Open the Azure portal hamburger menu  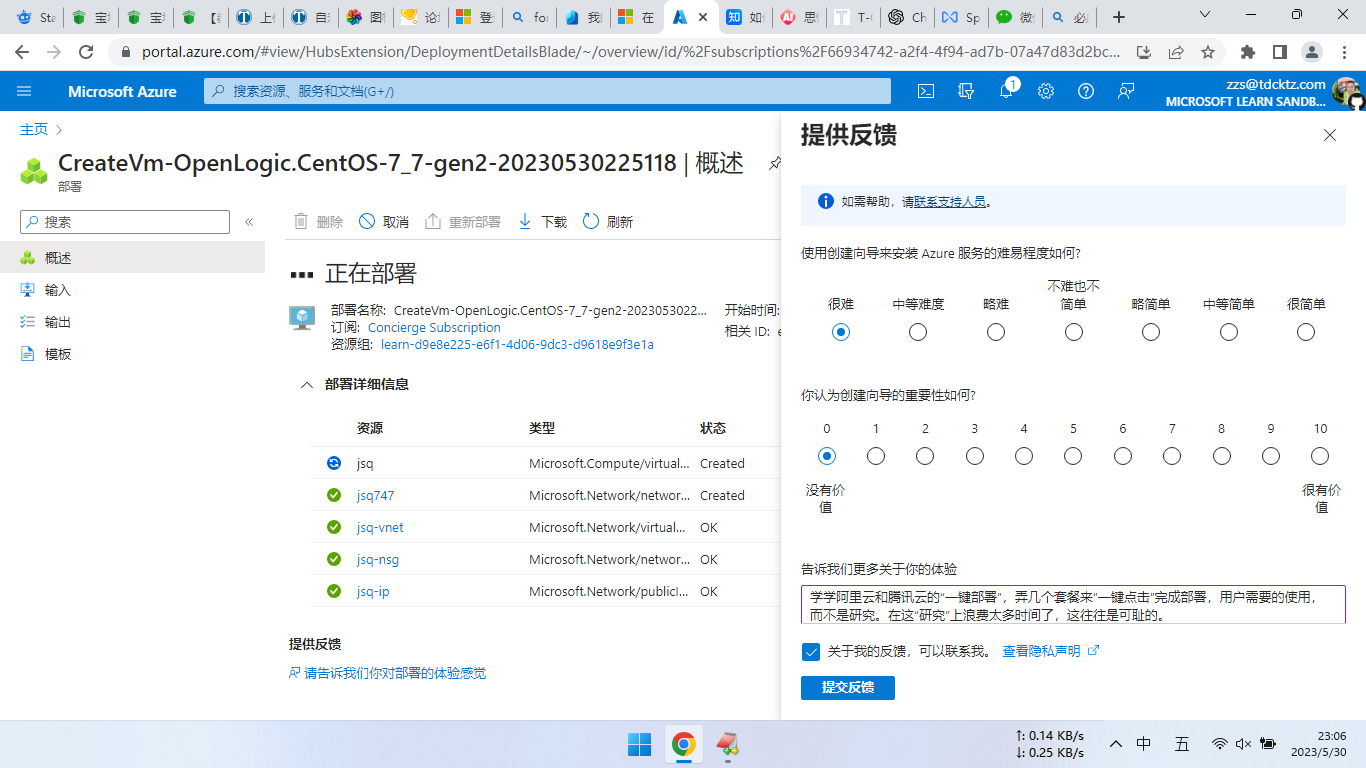point(24,91)
